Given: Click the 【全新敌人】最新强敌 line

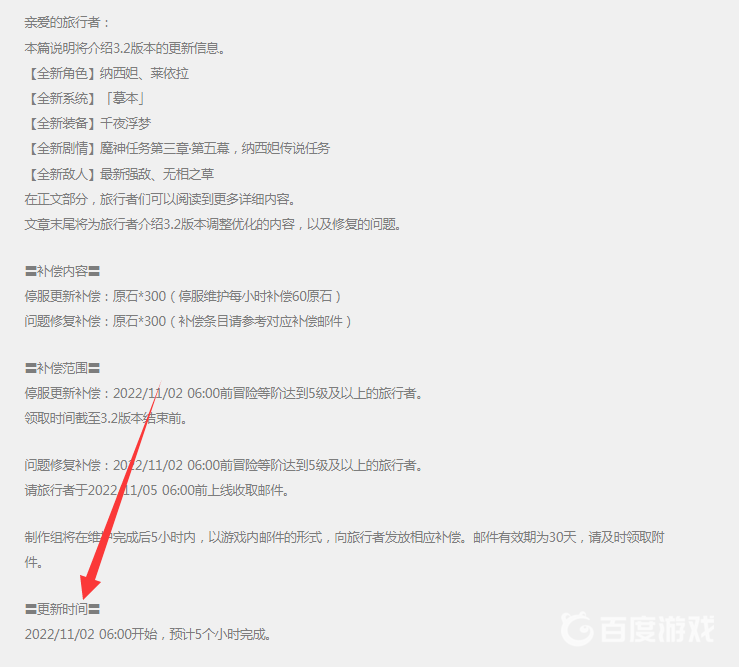Looking at the screenshot, I should click(120, 174).
